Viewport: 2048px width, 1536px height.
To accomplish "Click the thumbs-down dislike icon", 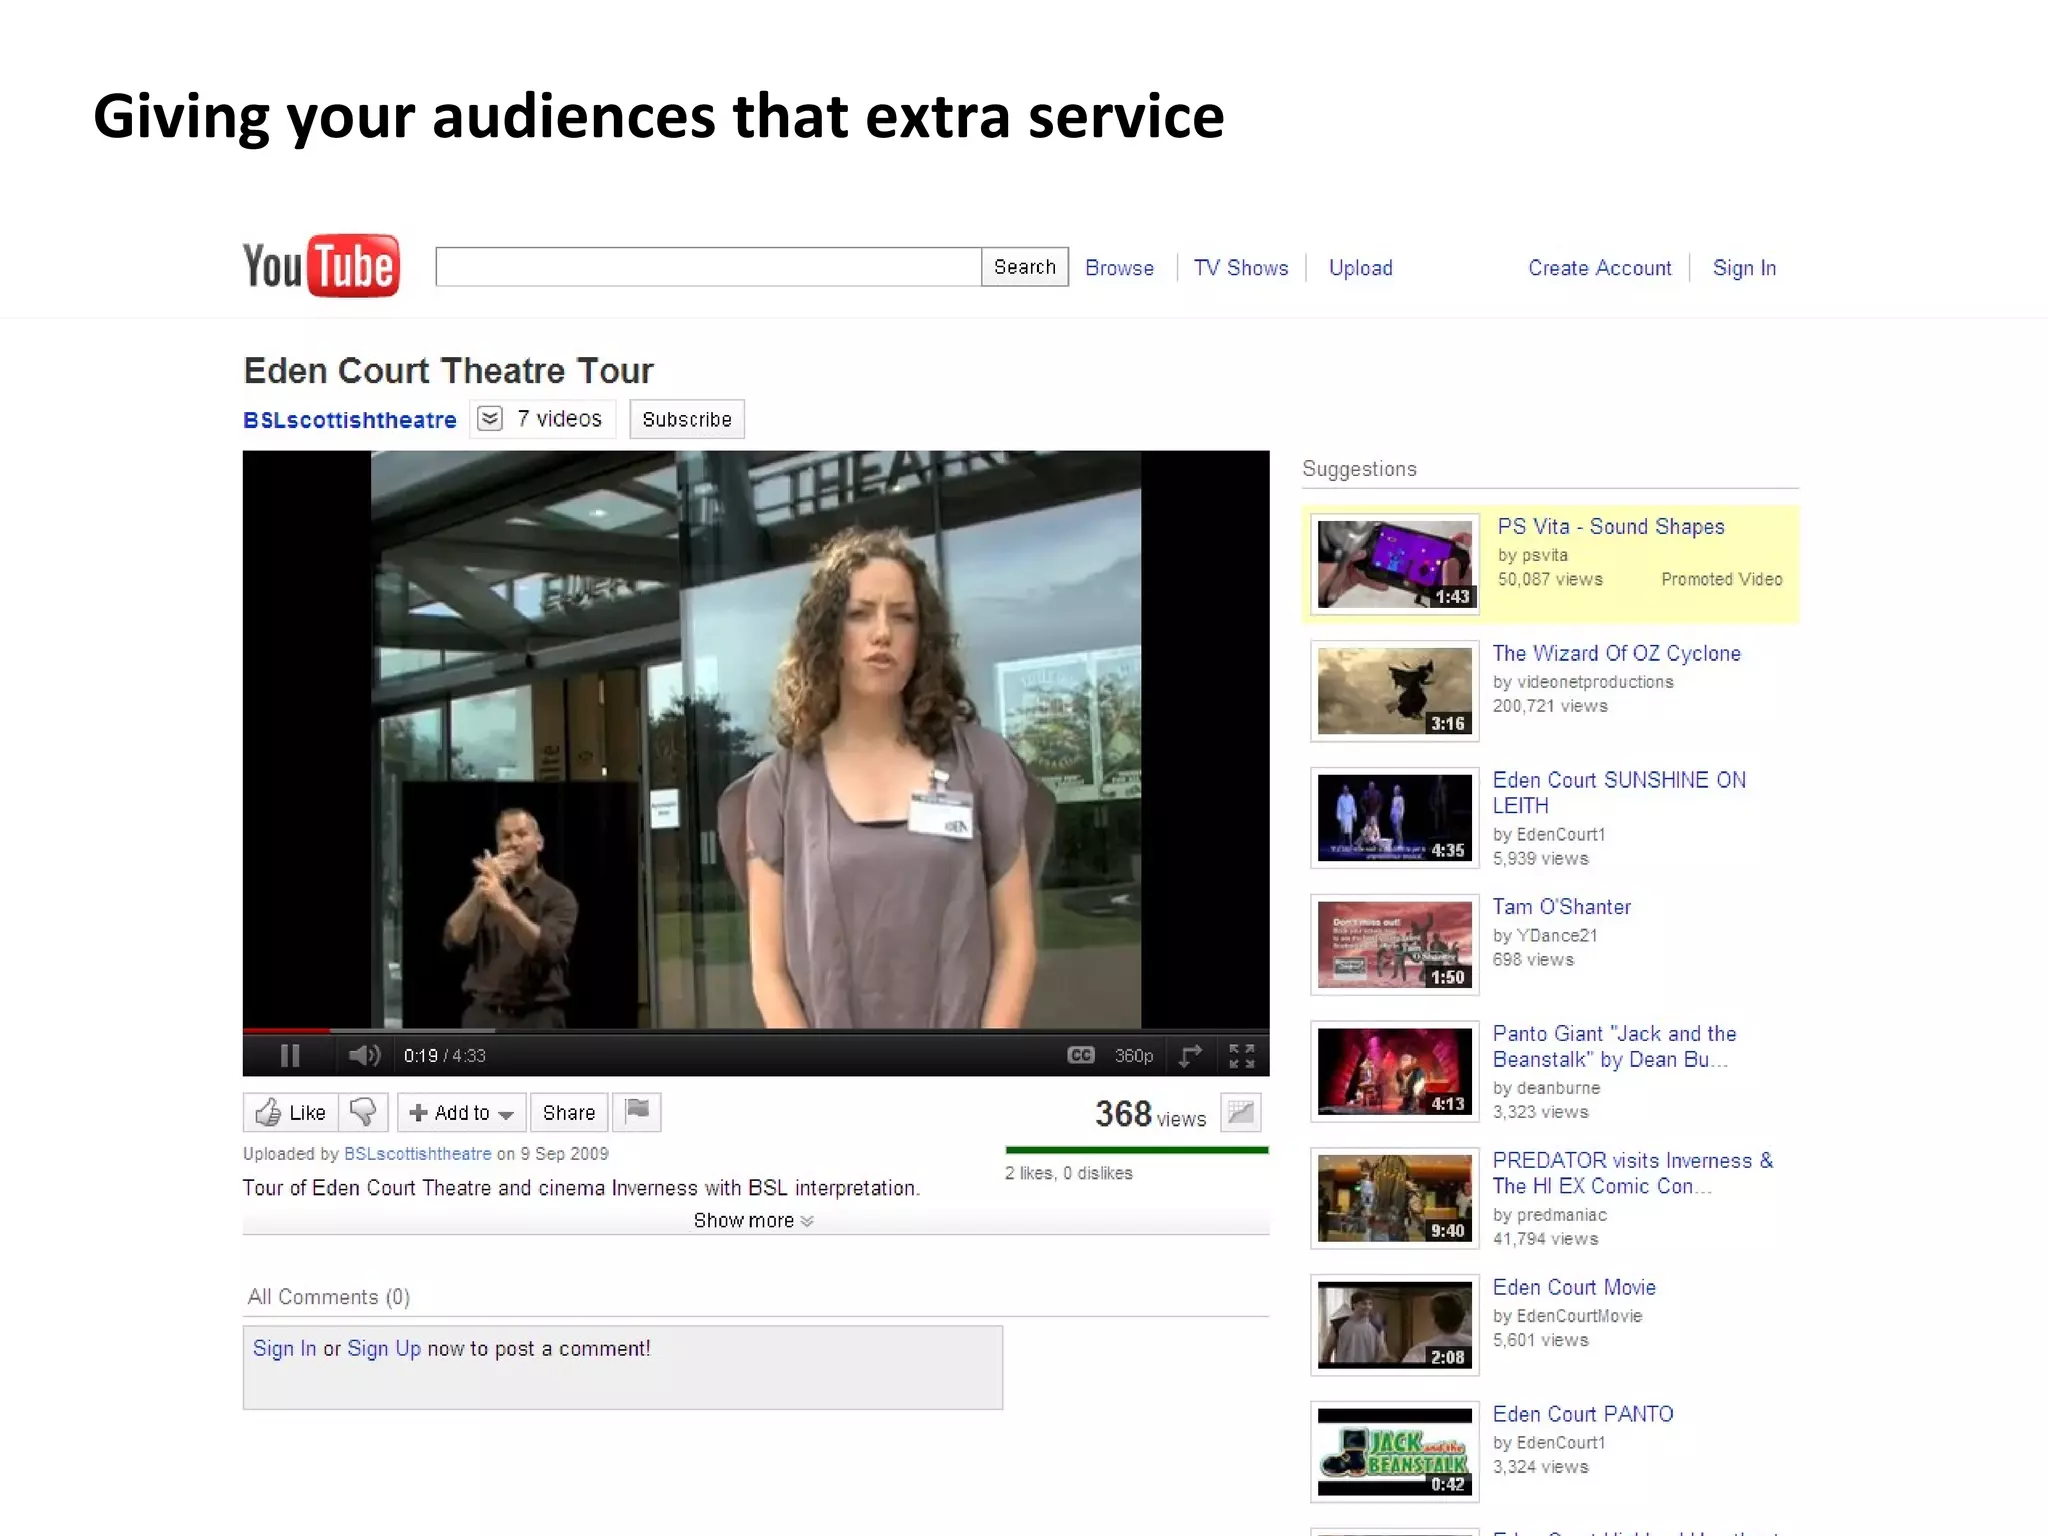I will pos(363,1112).
